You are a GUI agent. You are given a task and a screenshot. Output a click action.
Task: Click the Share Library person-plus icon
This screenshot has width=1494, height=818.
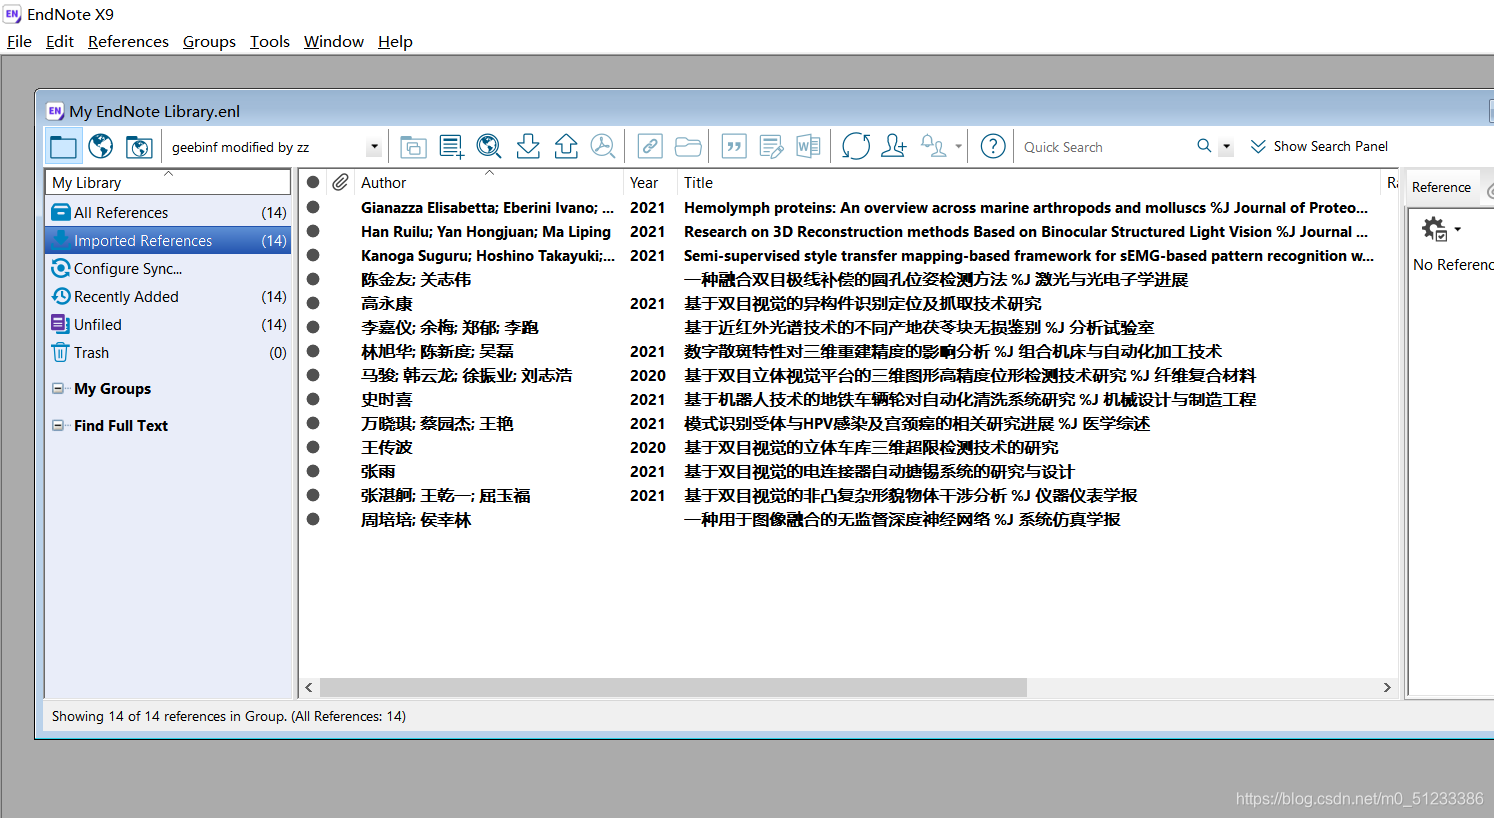tap(894, 147)
